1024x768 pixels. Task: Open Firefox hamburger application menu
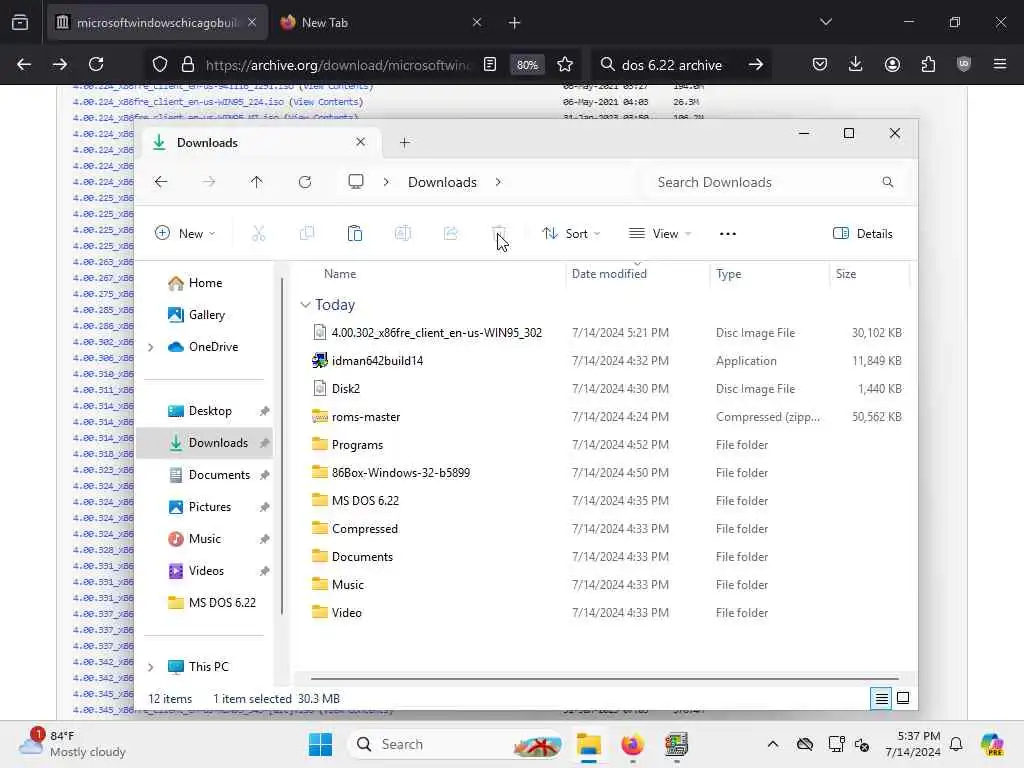(1000, 64)
